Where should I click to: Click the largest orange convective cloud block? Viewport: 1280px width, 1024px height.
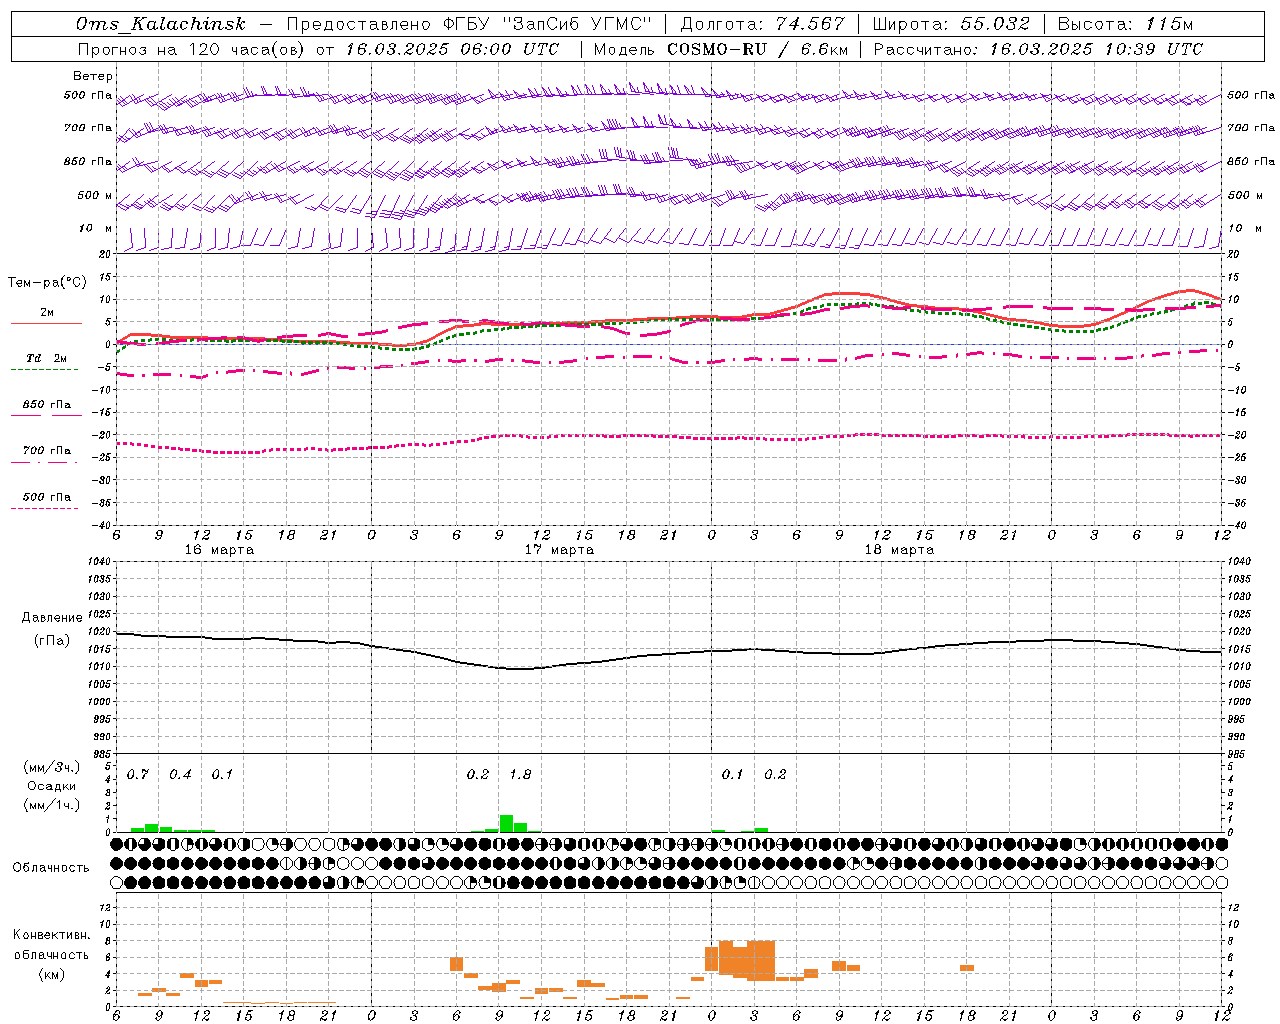(x=761, y=960)
